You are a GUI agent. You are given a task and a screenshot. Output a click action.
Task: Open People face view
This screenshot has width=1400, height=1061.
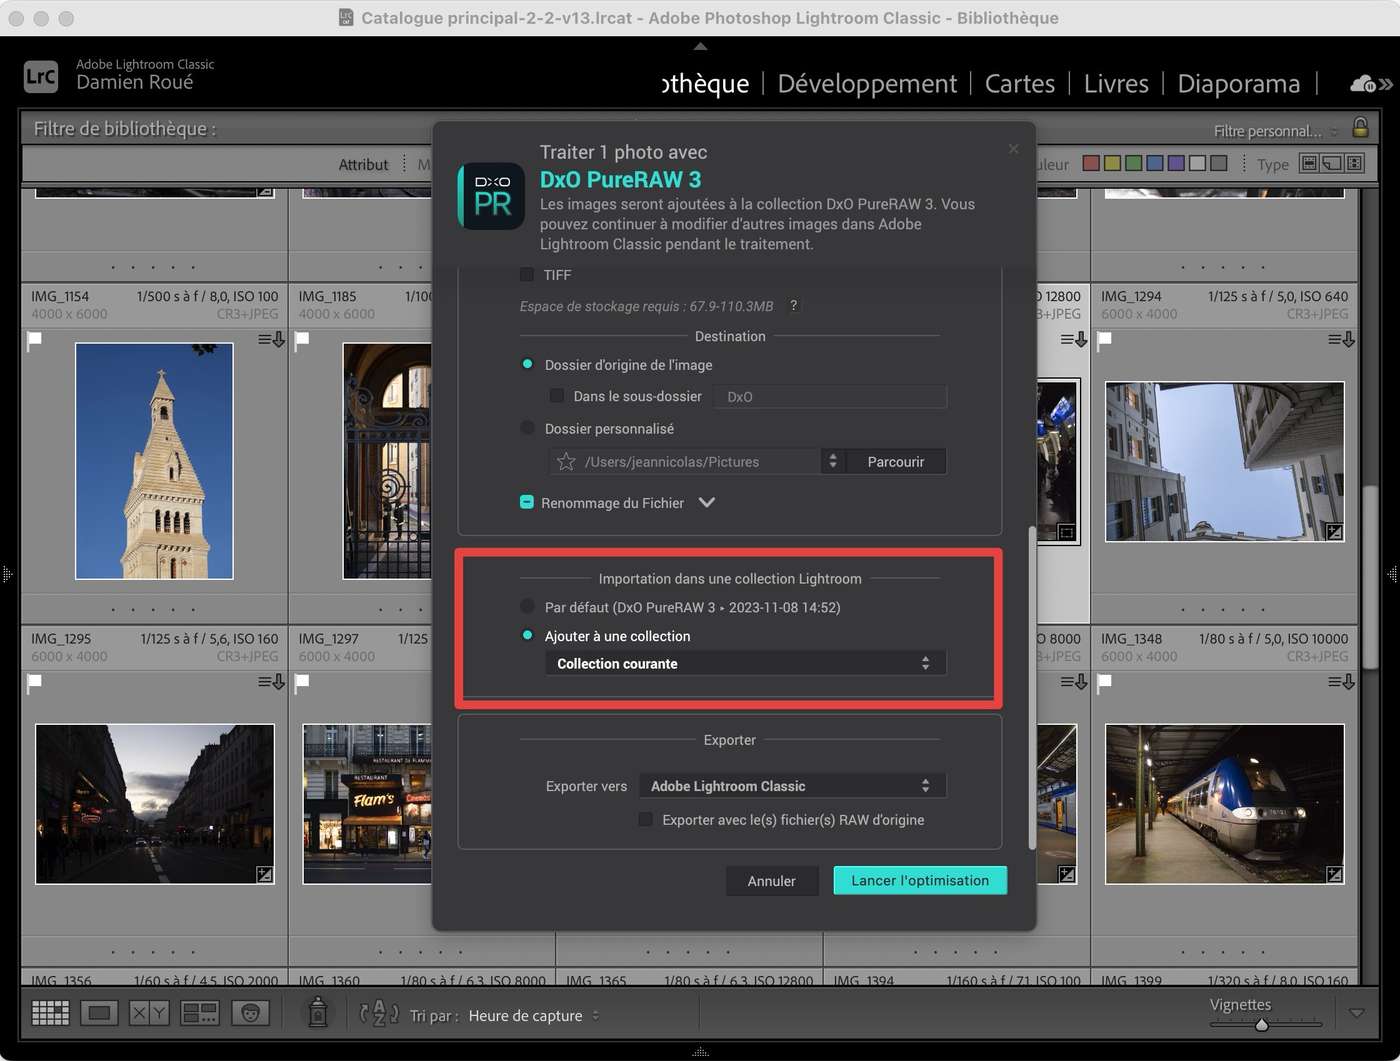pyautogui.click(x=250, y=1013)
